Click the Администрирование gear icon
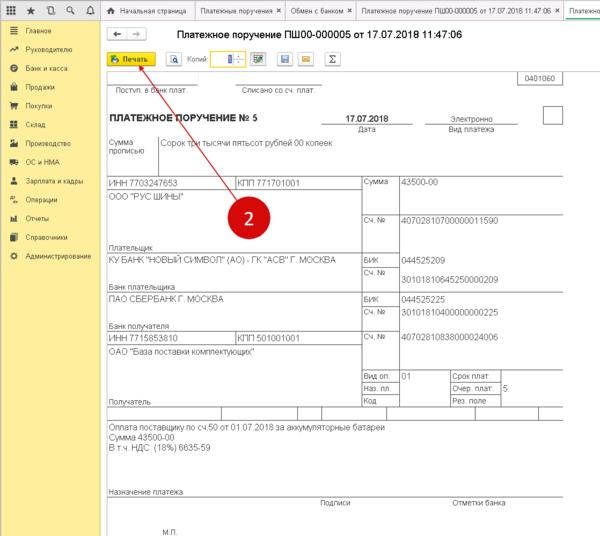This screenshot has width=600, height=536. point(14,256)
